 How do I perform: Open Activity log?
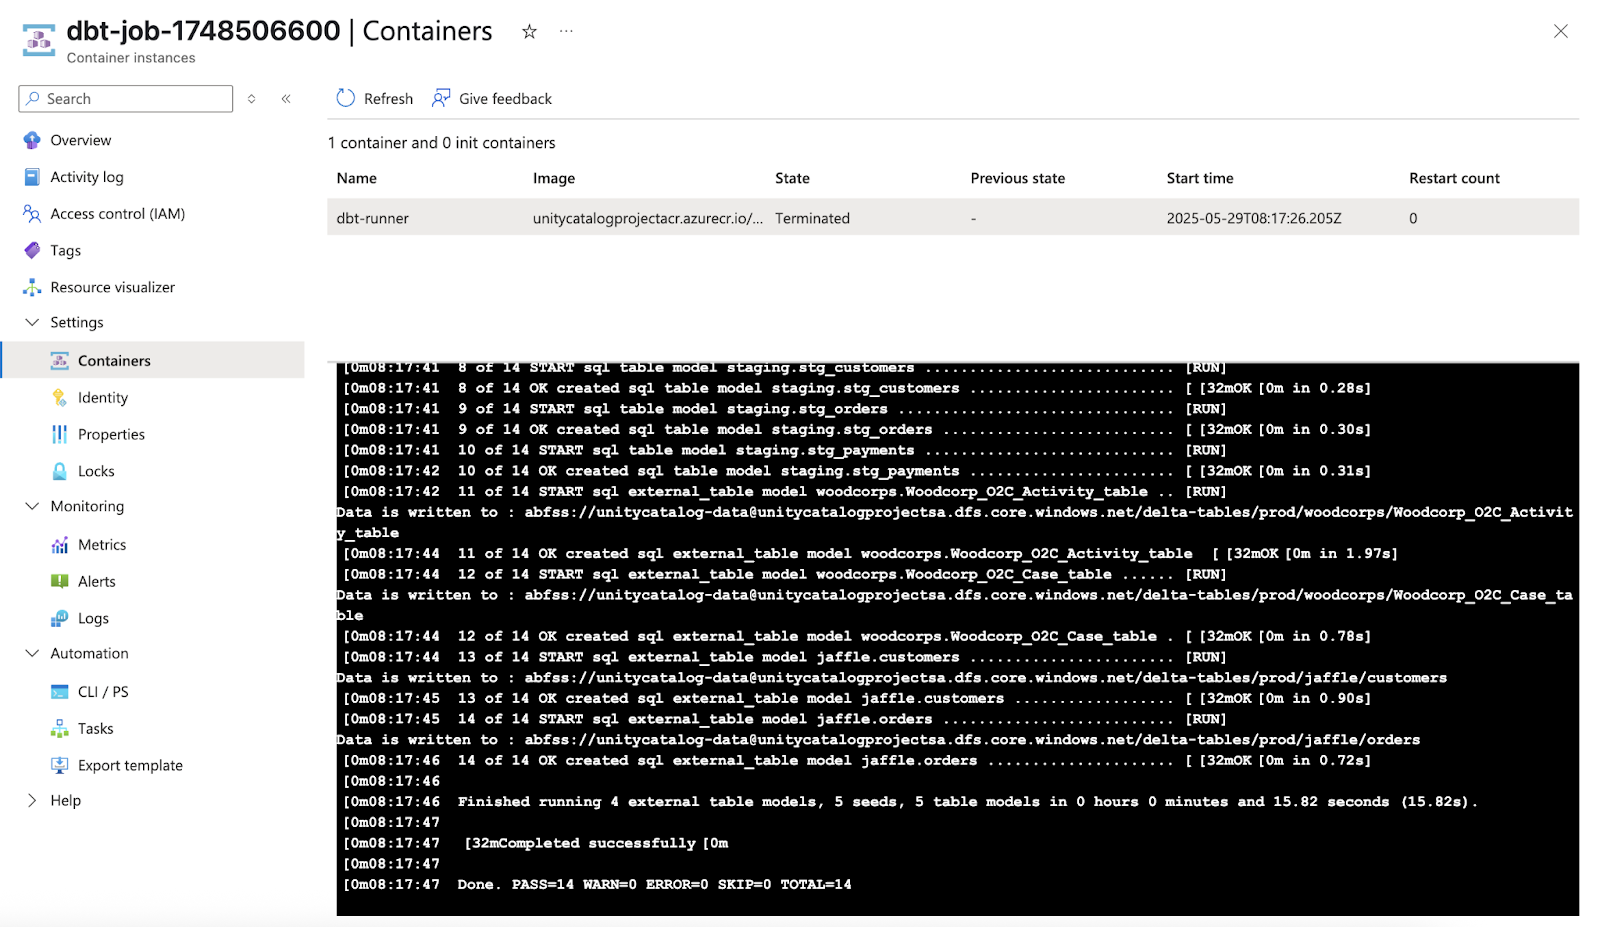[87, 177]
